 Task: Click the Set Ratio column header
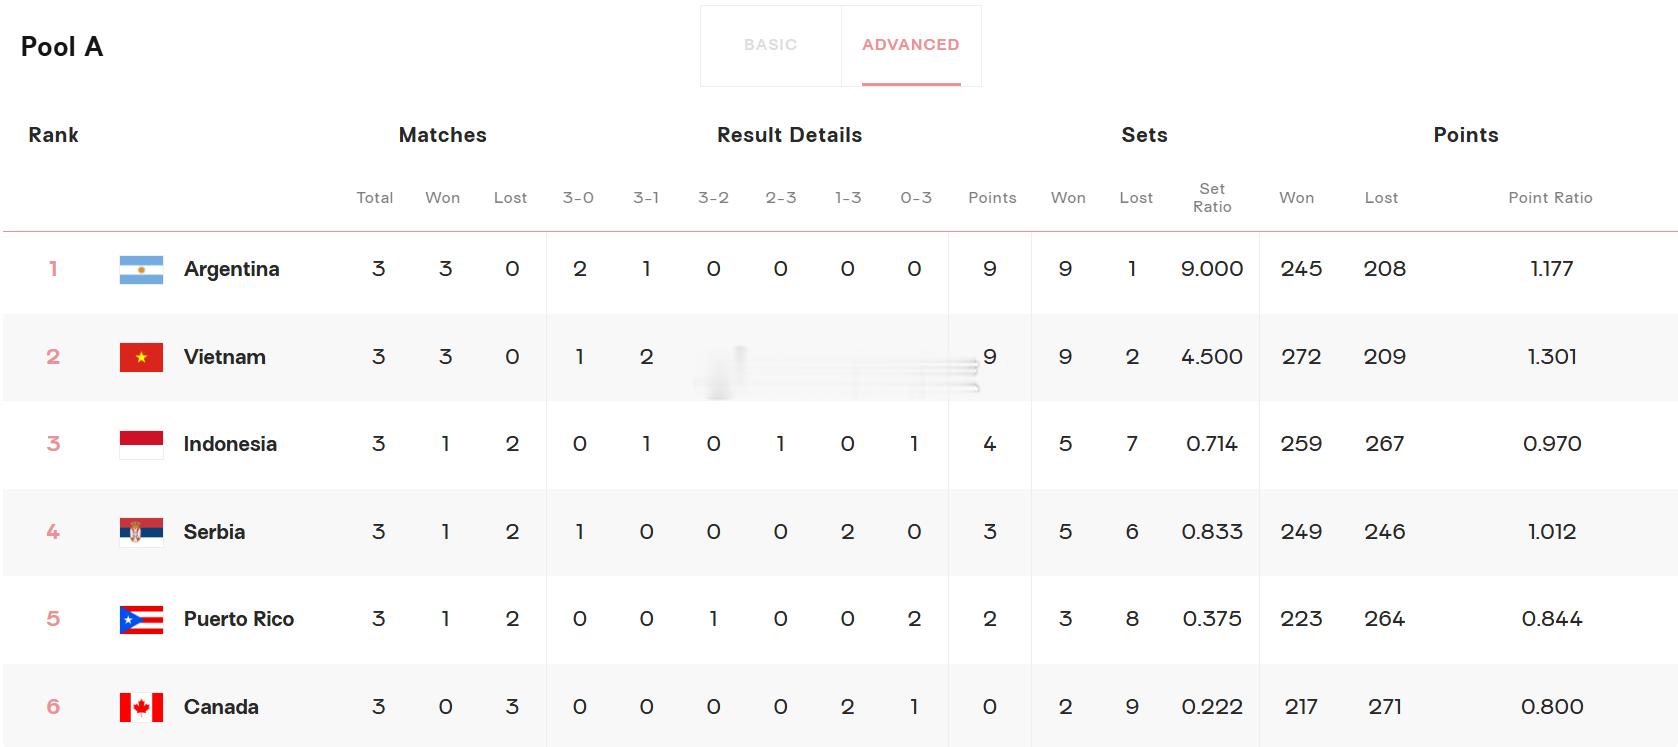coord(1211,197)
